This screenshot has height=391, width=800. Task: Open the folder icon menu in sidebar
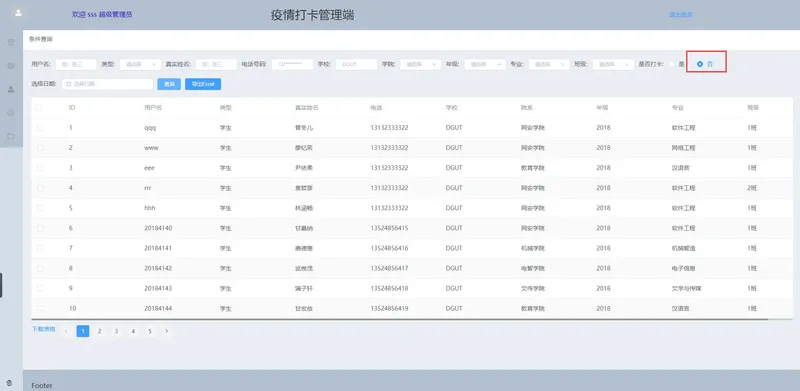[11, 136]
